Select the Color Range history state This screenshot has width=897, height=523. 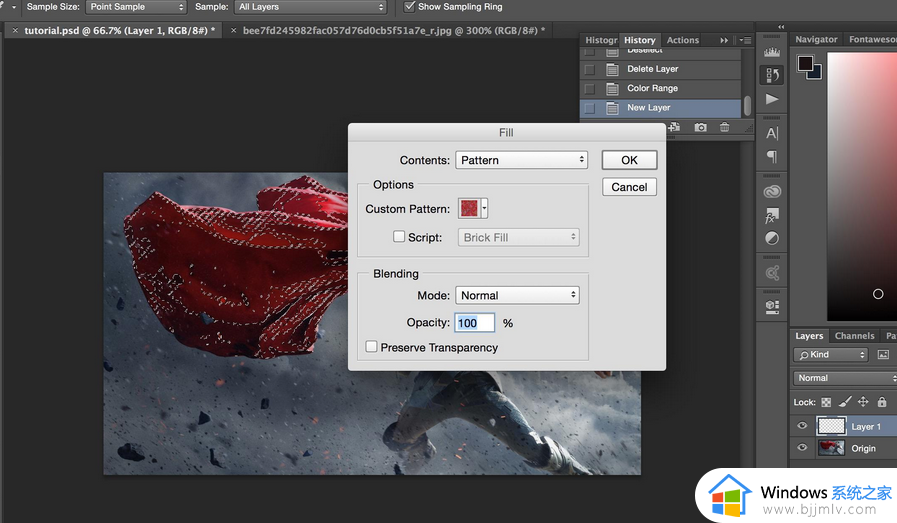click(x=660, y=89)
